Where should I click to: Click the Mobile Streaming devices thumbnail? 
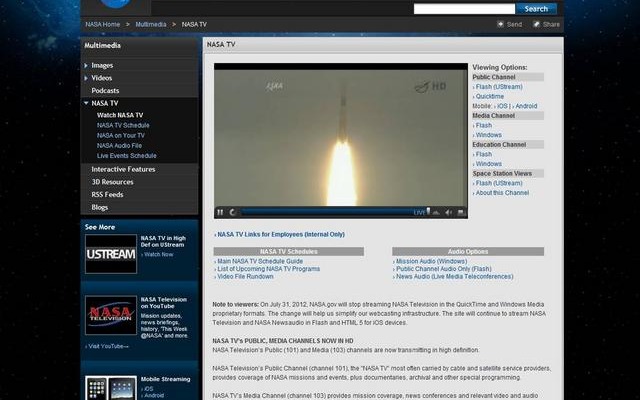point(111,388)
